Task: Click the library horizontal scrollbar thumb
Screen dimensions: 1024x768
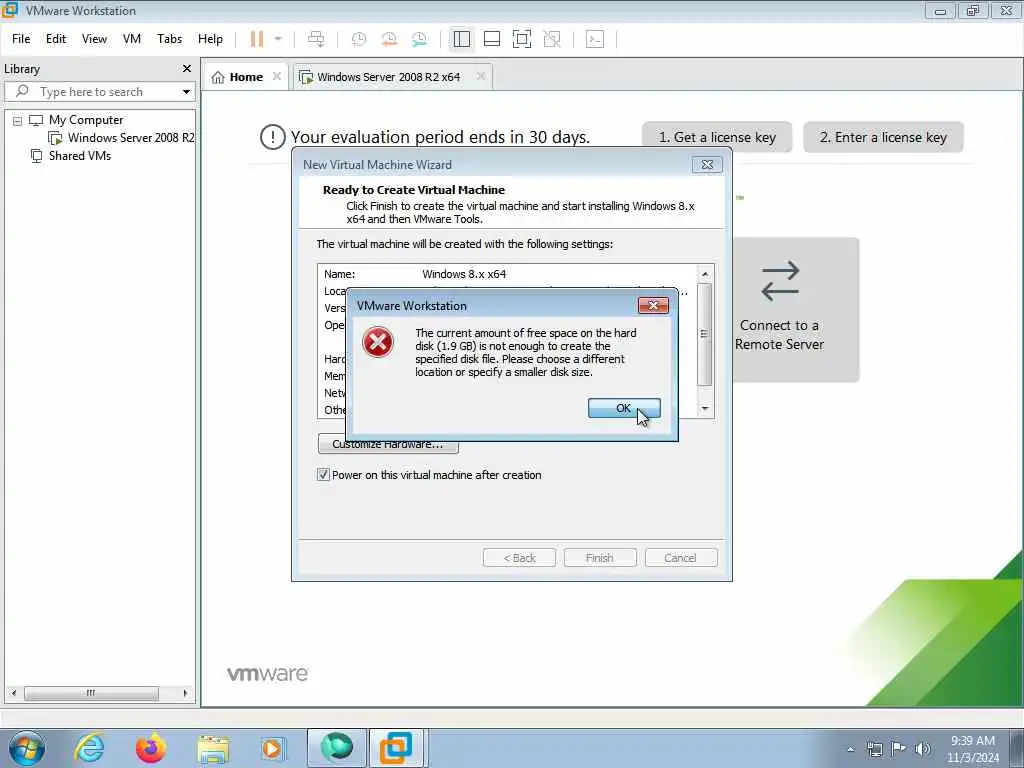Action: (91, 693)
